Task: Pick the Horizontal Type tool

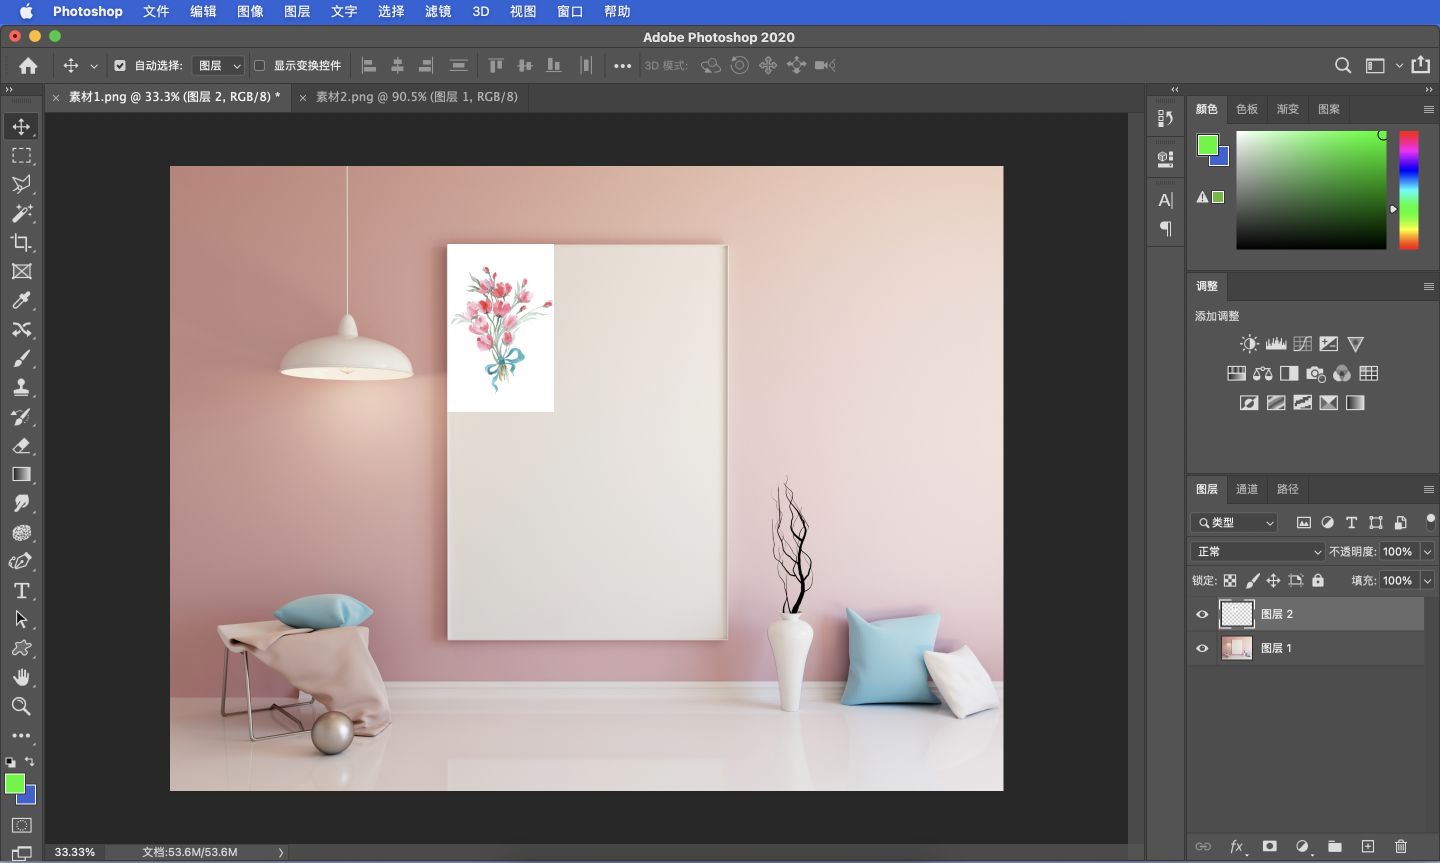Action: coord(21,590)
